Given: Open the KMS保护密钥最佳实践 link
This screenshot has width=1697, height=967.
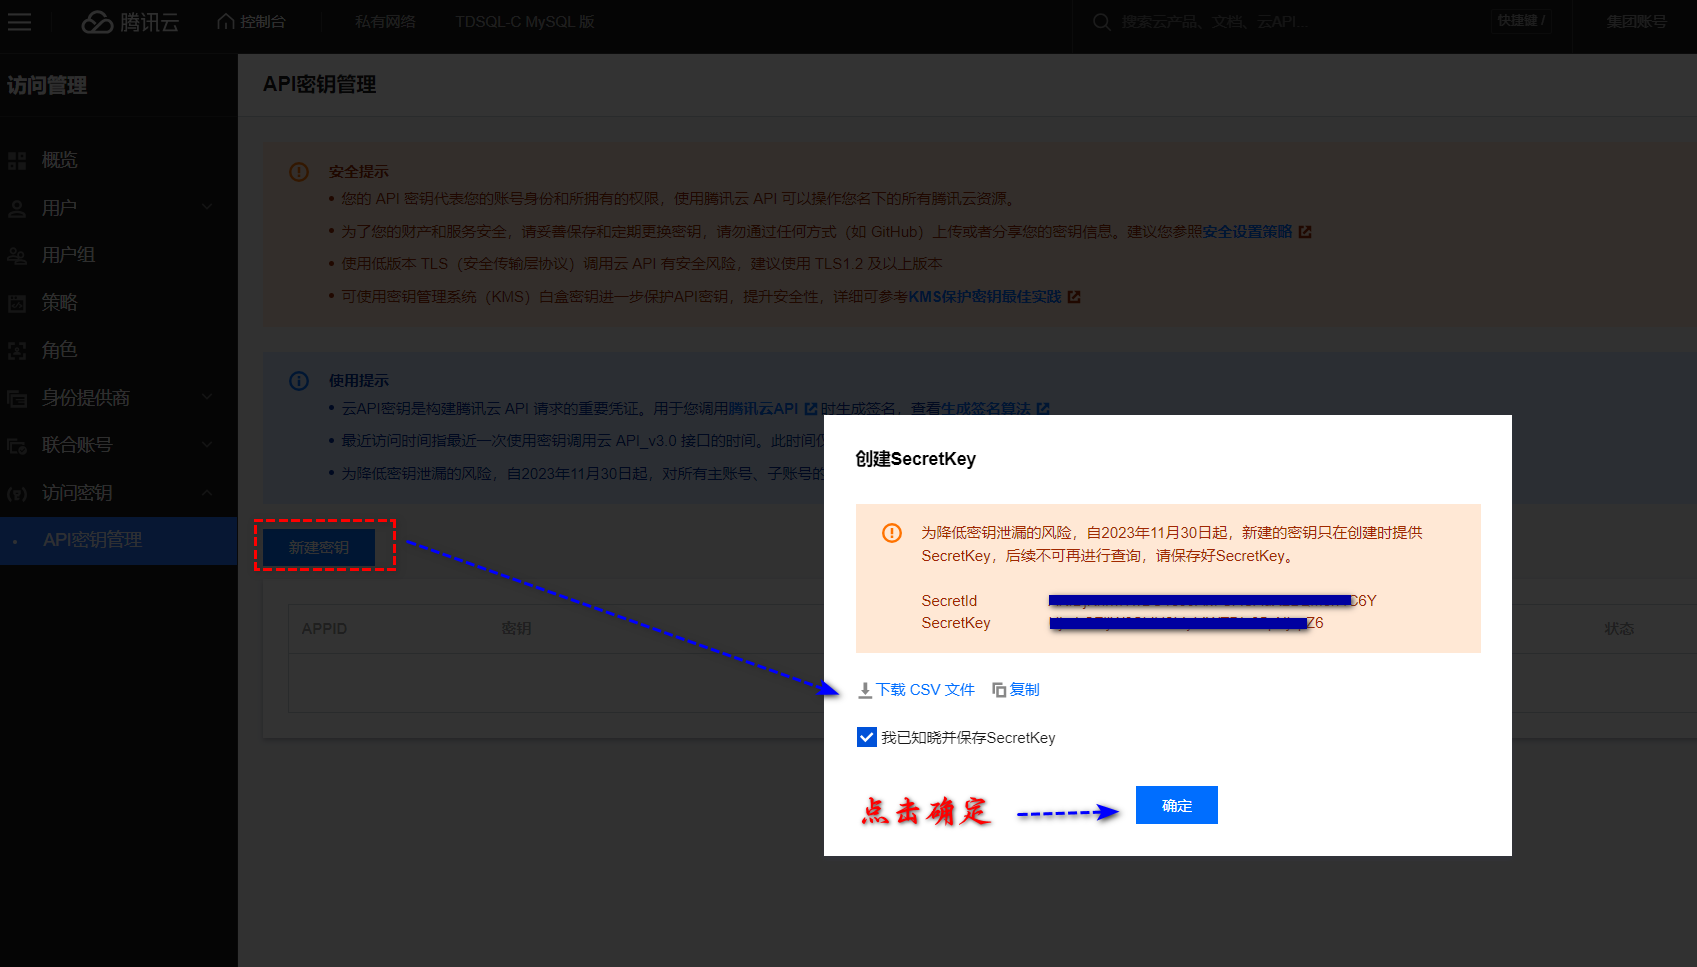Looking at the screenshot, I should (984, 297).
